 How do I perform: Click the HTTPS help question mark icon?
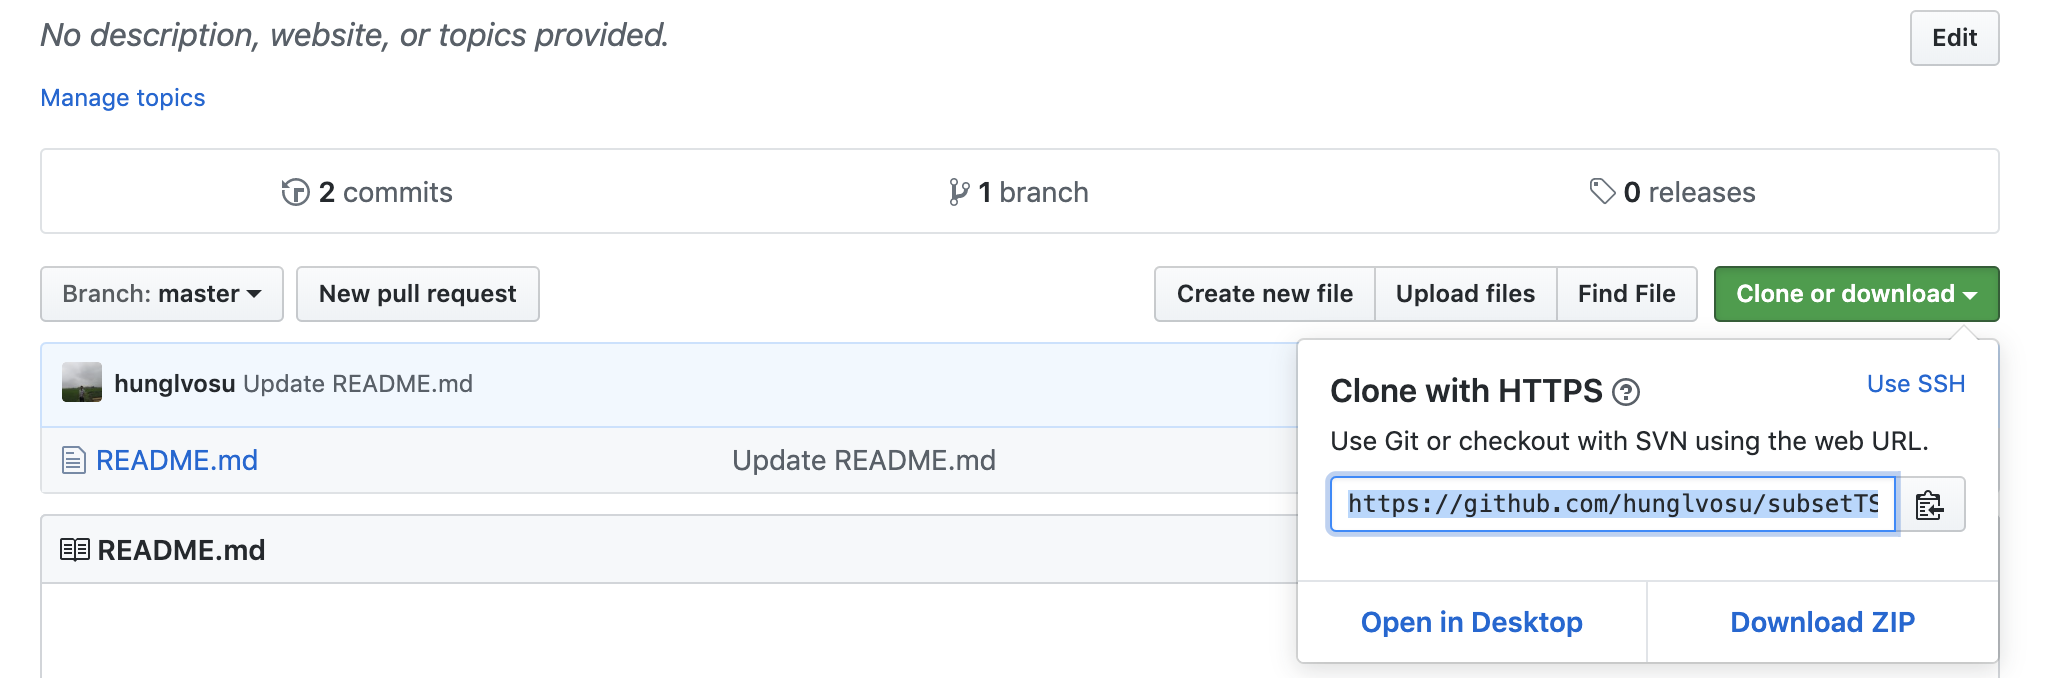(x=1626, y=392)
